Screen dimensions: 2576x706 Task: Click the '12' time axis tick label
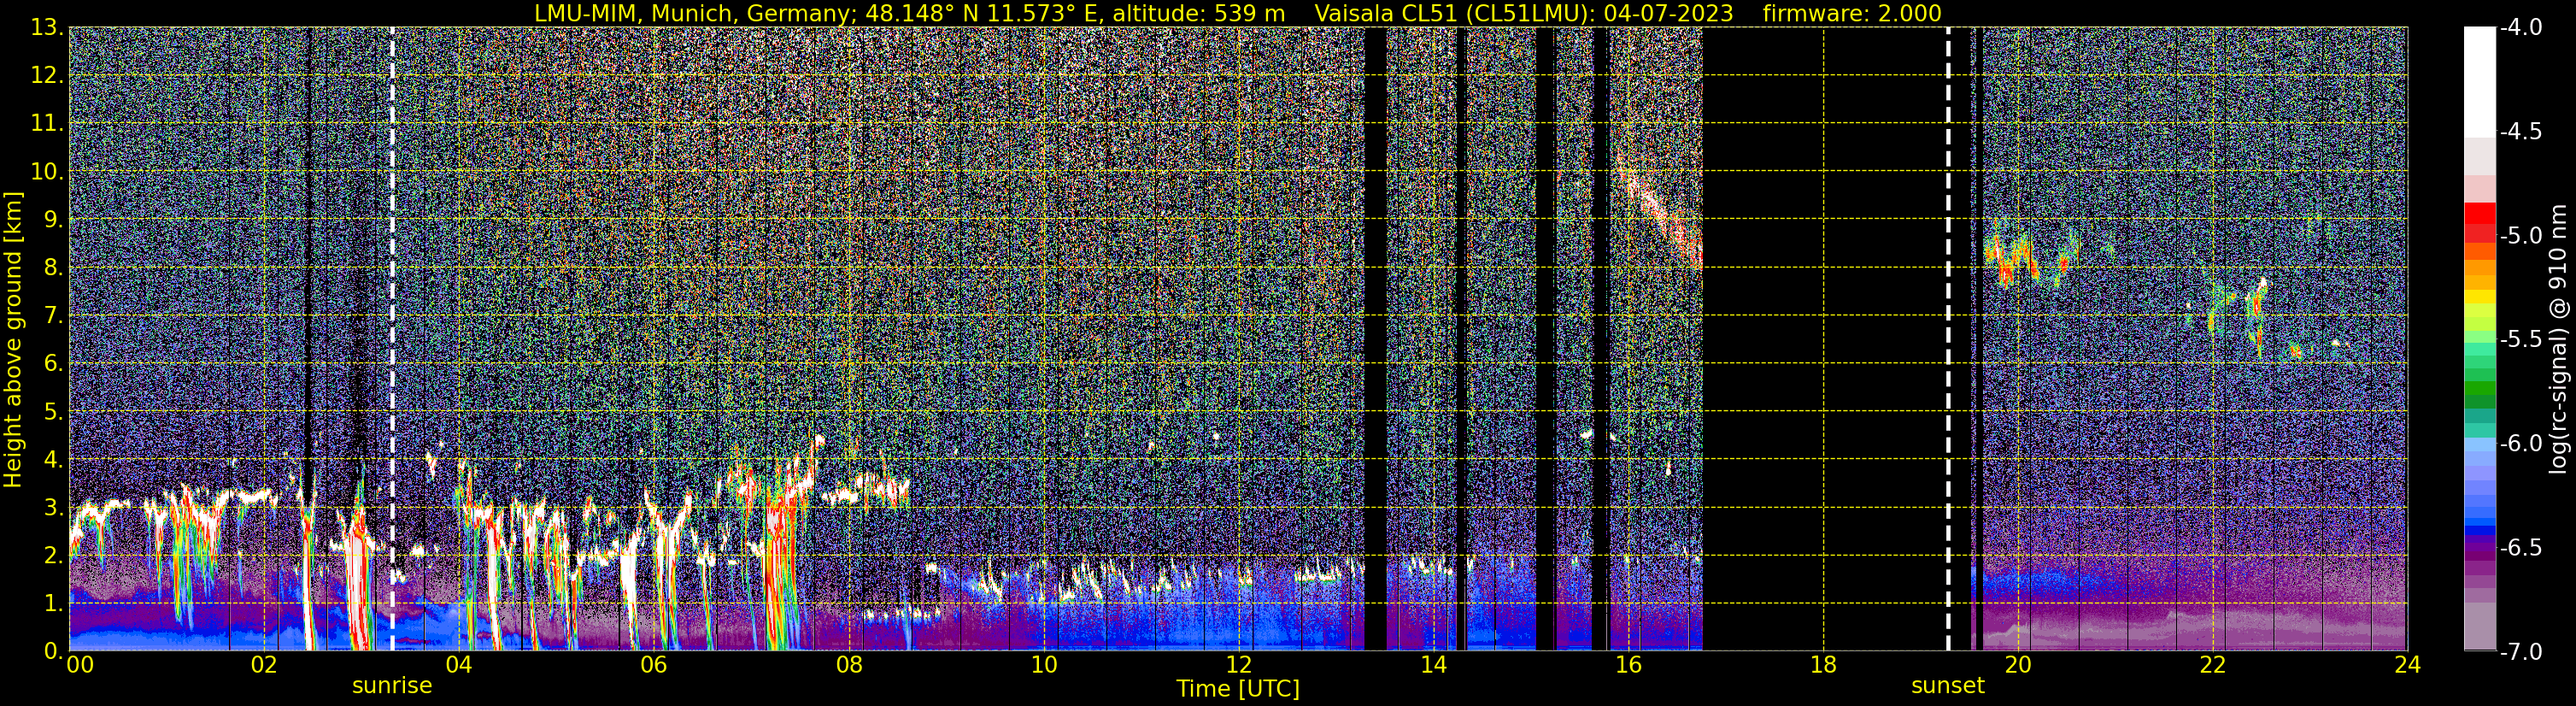point(1238,665)
